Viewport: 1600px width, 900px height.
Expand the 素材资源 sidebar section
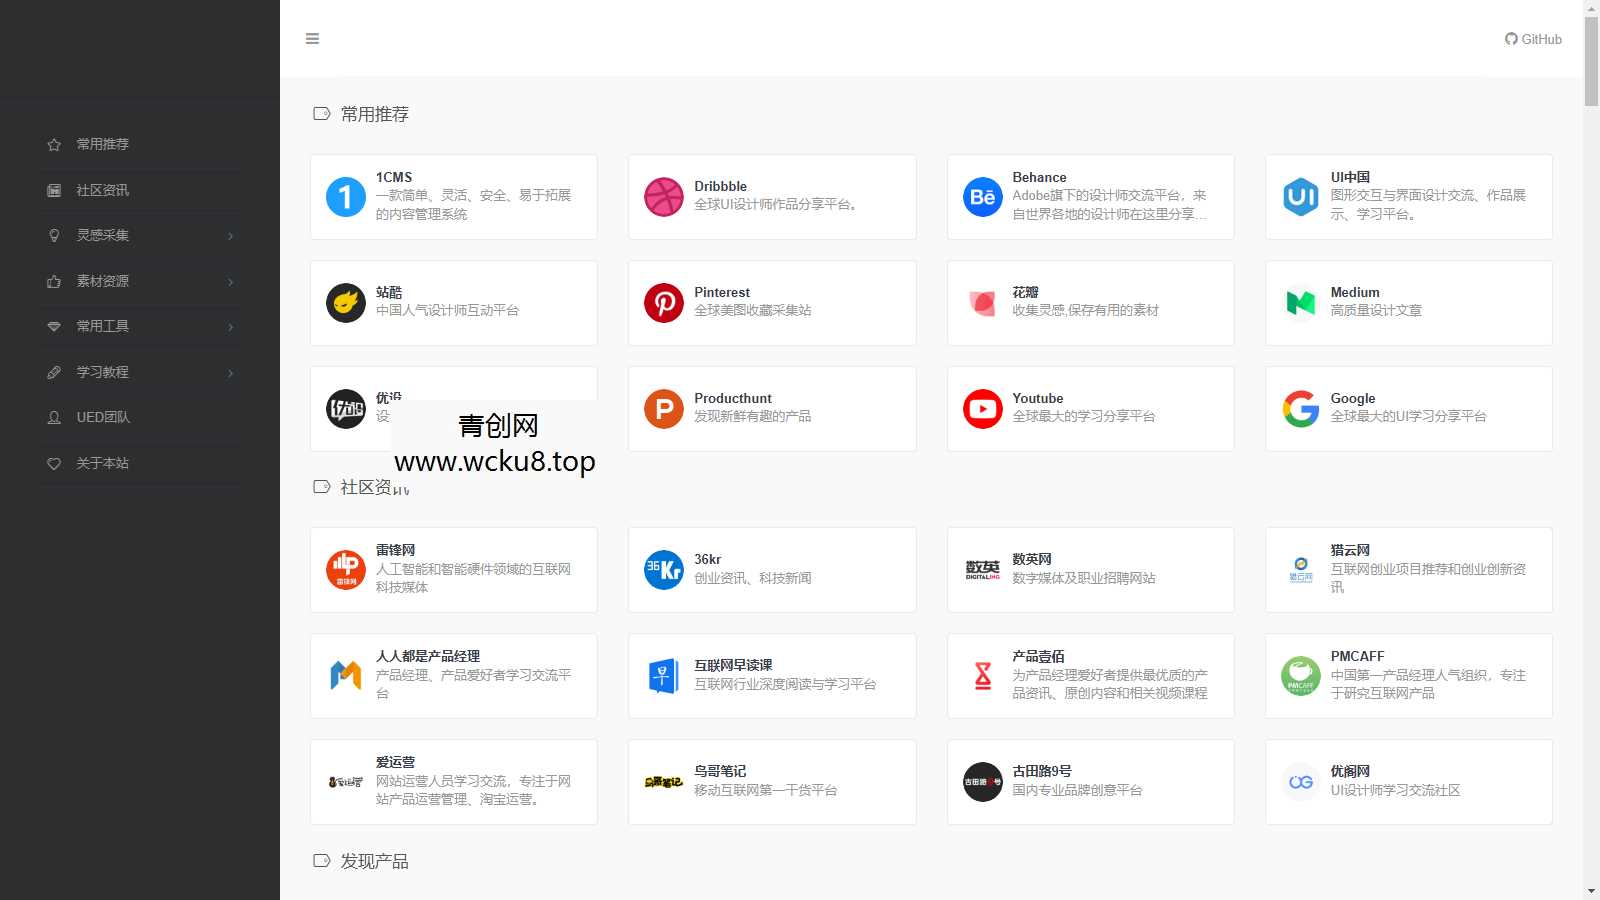(138, 281)
